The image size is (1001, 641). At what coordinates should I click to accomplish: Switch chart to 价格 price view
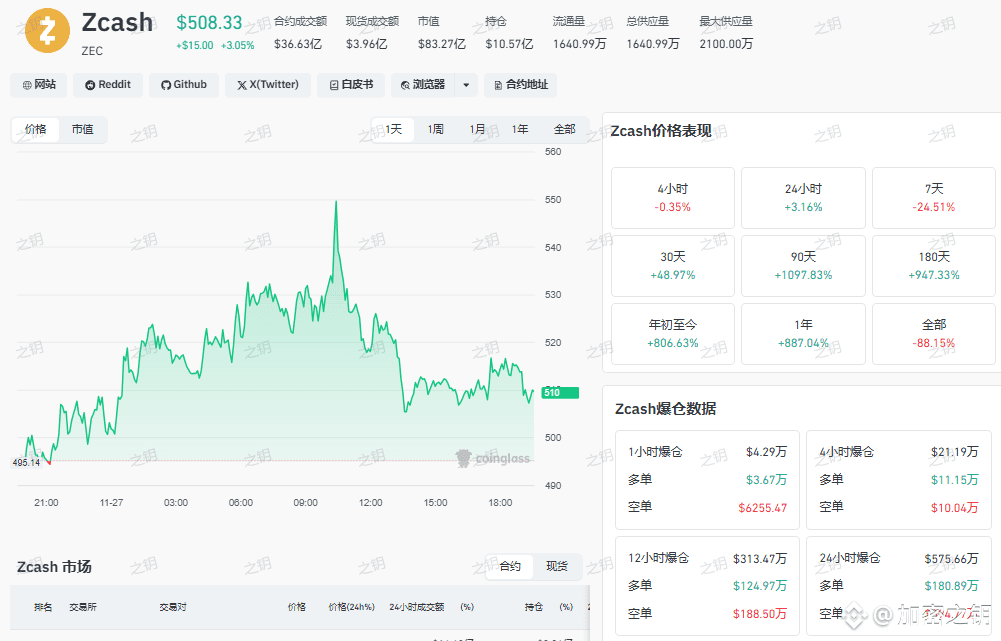tap(36, 129)
